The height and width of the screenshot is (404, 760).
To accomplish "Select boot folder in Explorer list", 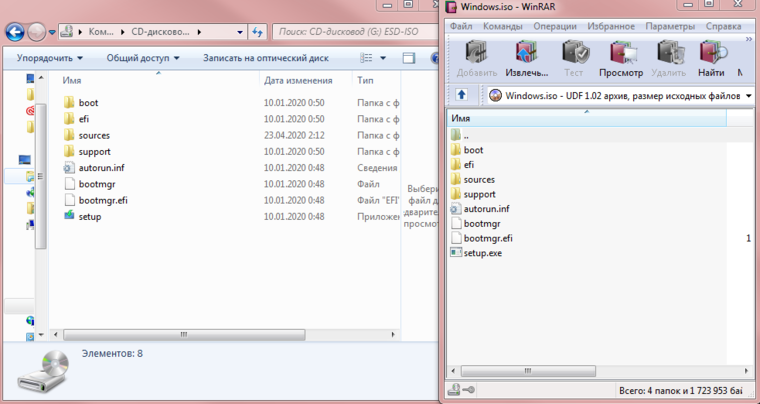I will coord(88,103).
